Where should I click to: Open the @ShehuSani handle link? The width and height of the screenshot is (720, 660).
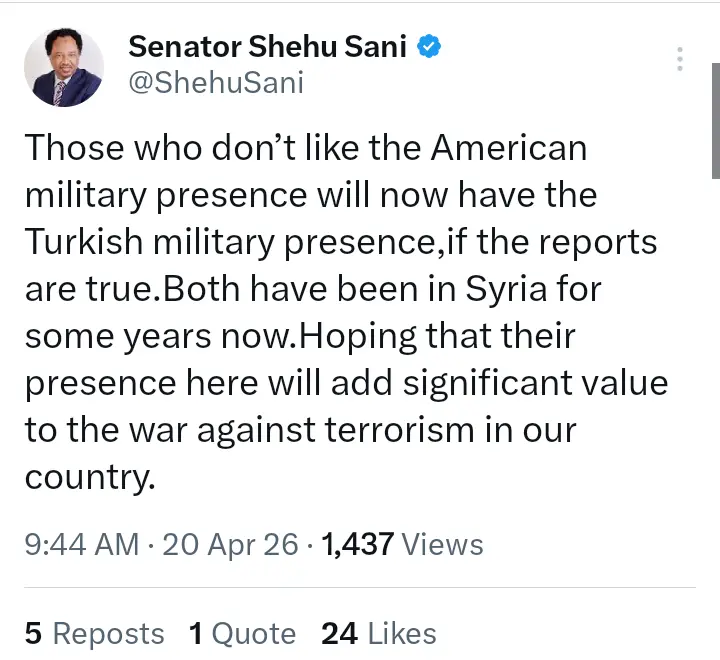tap(215, 82)
